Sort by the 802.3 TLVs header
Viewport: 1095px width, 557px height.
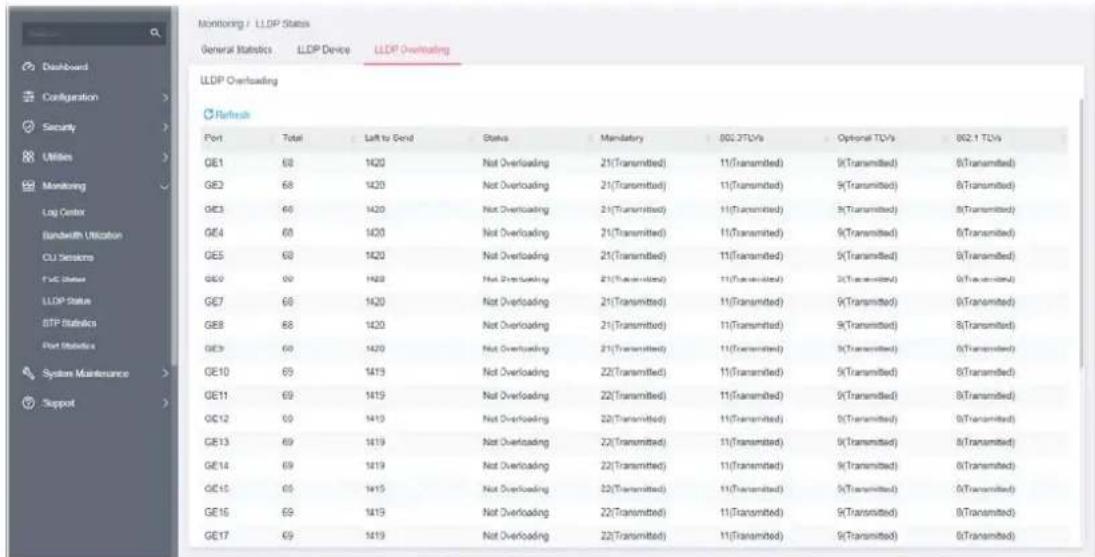[x=740, y=138]
